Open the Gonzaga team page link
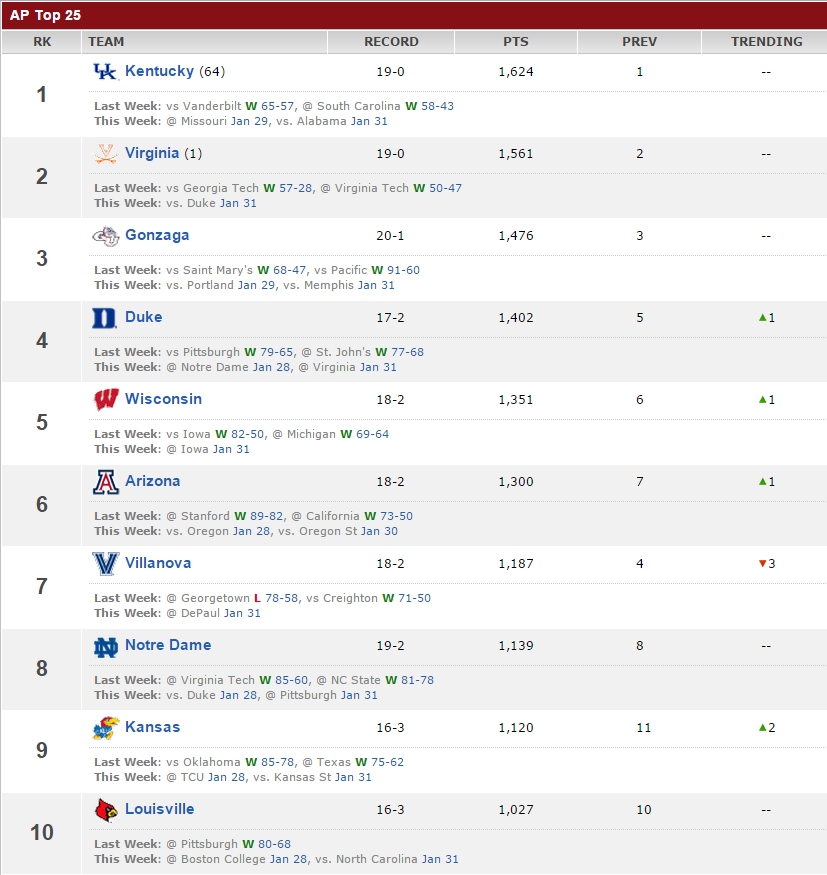The height and width of the screenshot is (875, 827). 157,235
